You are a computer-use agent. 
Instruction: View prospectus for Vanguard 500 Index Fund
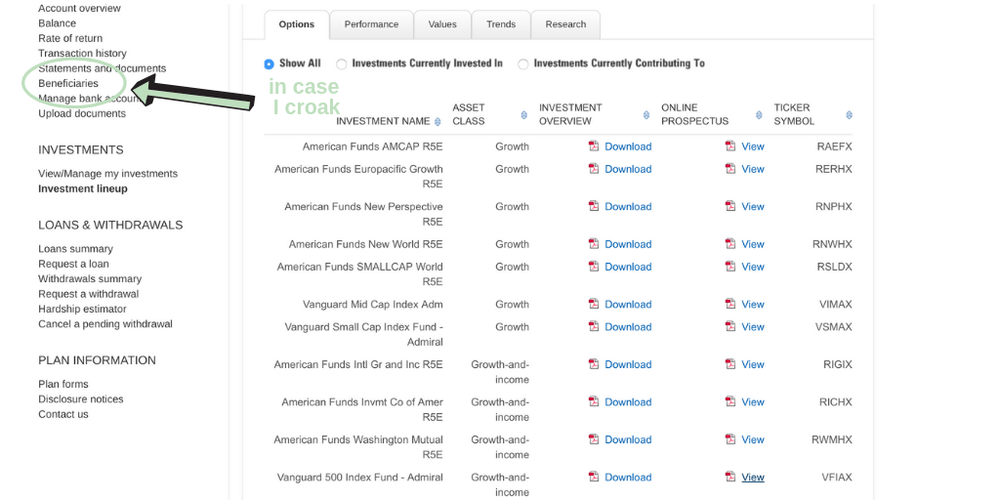click(x=753, y=477)
